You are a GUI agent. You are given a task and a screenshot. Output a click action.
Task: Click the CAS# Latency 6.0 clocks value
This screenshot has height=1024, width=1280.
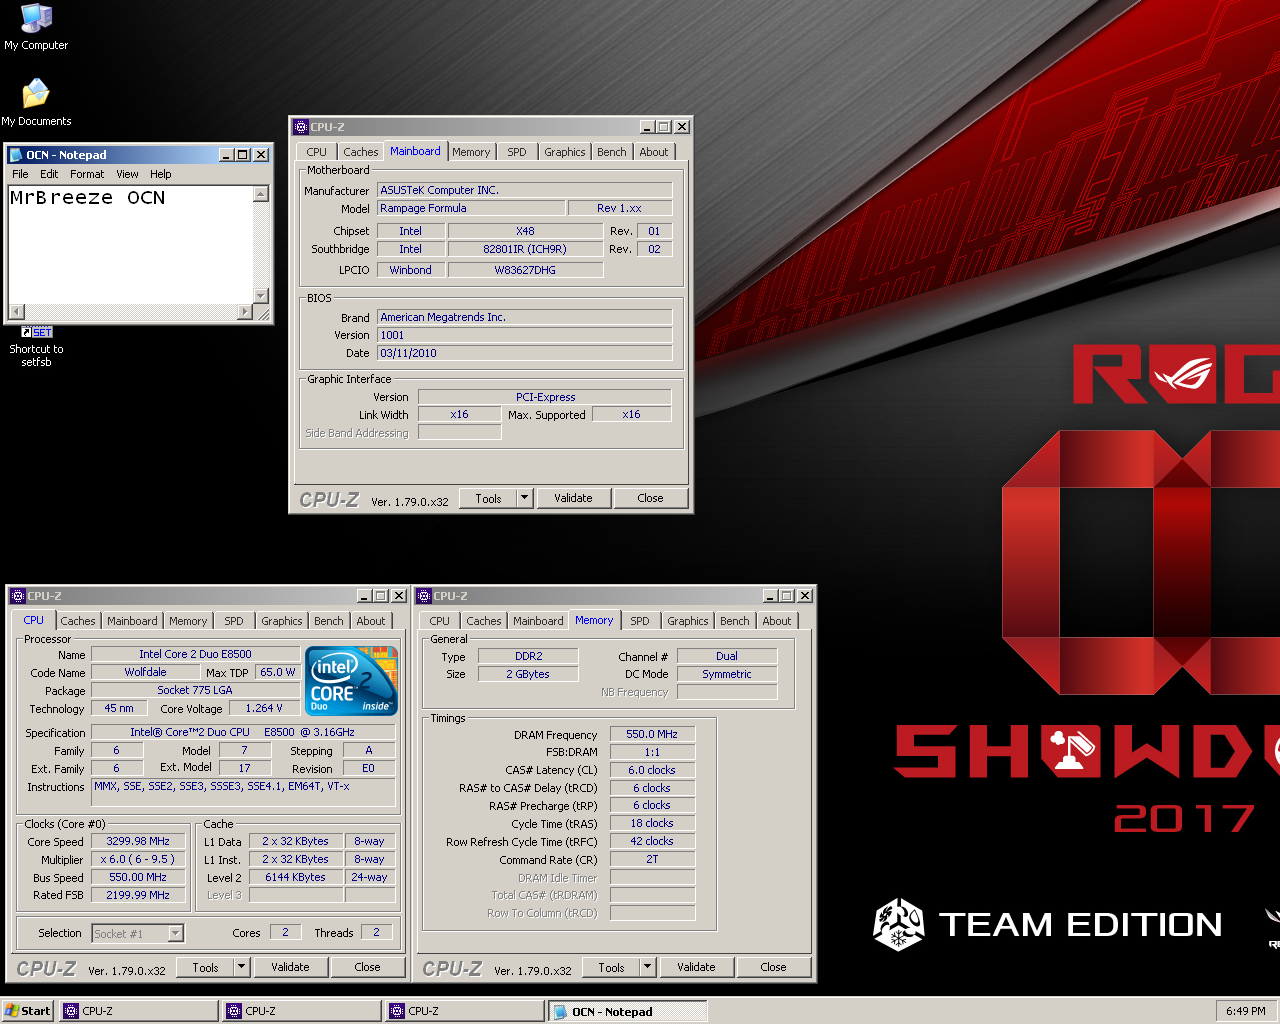point(652,770)
